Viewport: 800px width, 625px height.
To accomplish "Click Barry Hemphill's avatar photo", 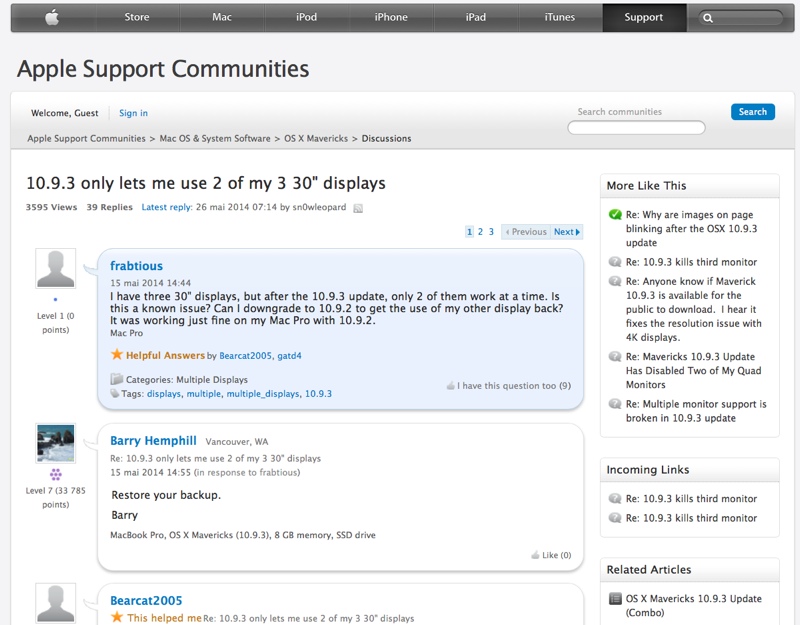I will [56, 443].
